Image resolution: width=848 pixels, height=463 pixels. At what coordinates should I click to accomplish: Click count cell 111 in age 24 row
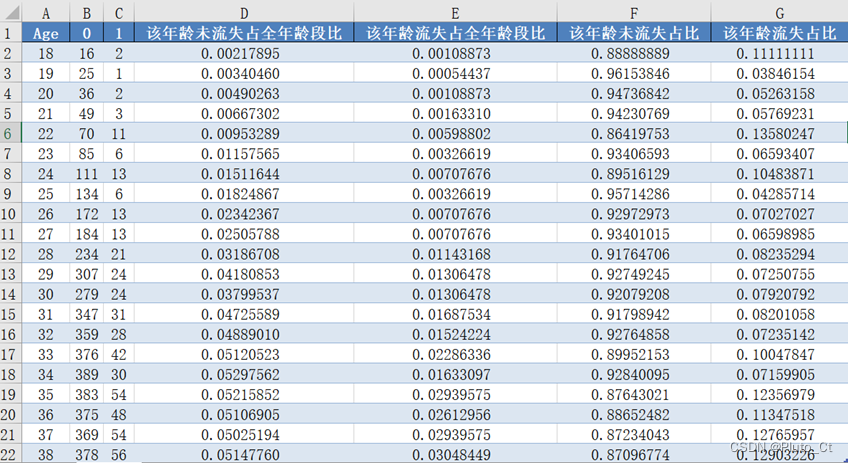click(87, 174)
